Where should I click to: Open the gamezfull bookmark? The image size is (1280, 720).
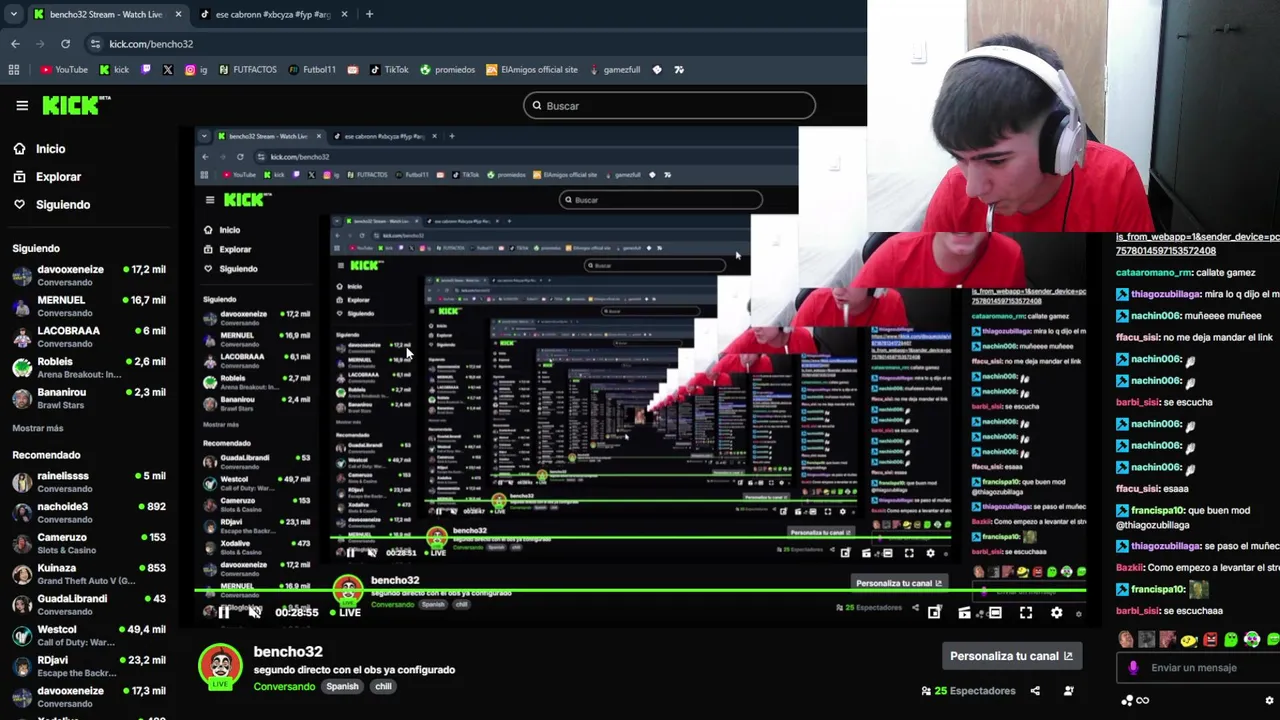(615, 70)
